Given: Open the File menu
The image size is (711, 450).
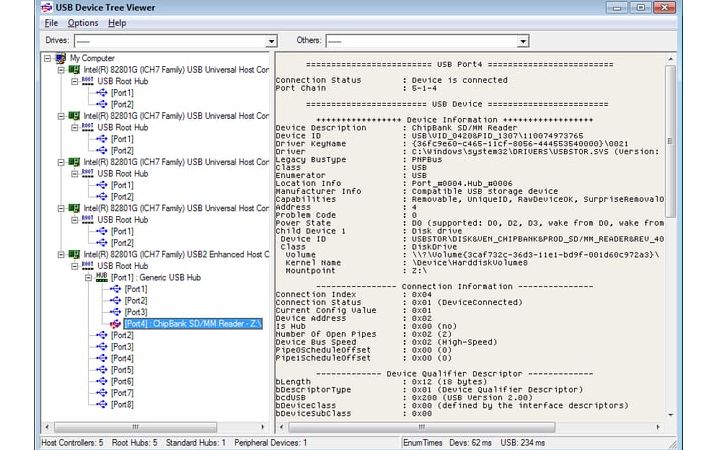Looking at the screenshot, I should [51, 23].
